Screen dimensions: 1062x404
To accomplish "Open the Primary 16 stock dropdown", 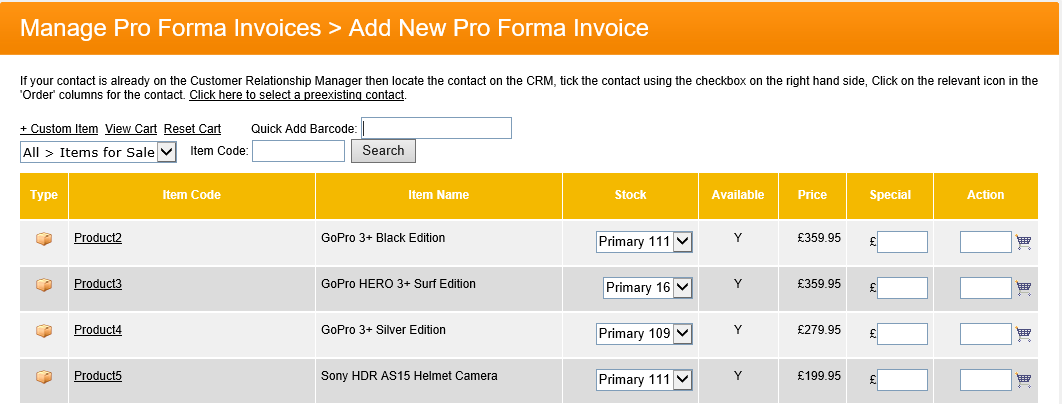I will 648,288.
